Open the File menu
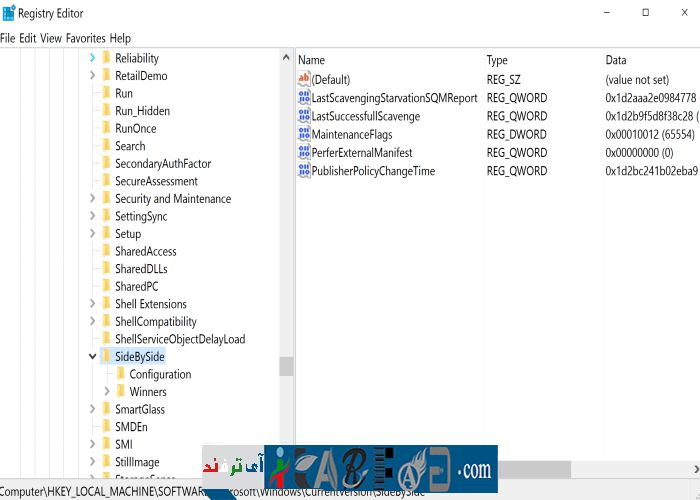Screen dimensions: 700x500 (x=8, y=38)
